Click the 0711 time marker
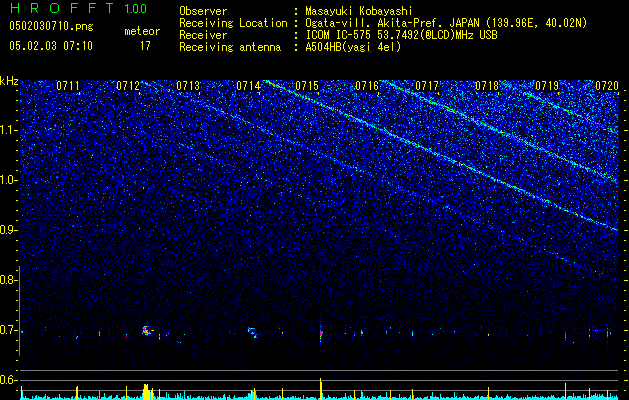 coord(68,86)
